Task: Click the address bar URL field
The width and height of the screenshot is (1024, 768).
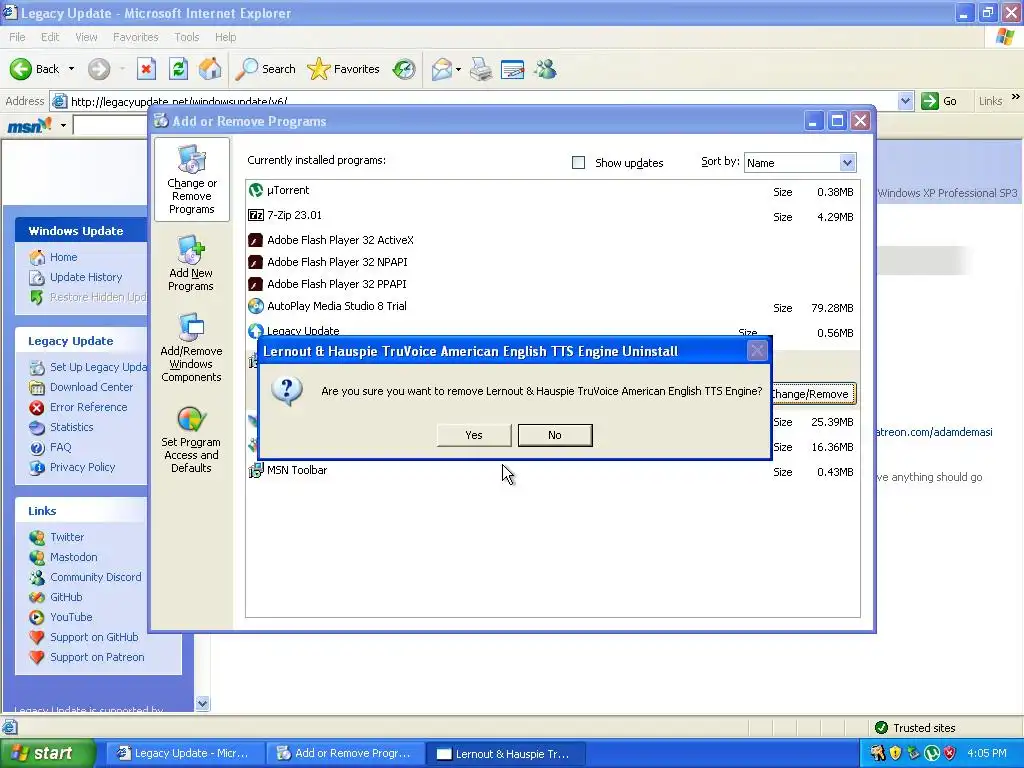Action: (482, 101)
